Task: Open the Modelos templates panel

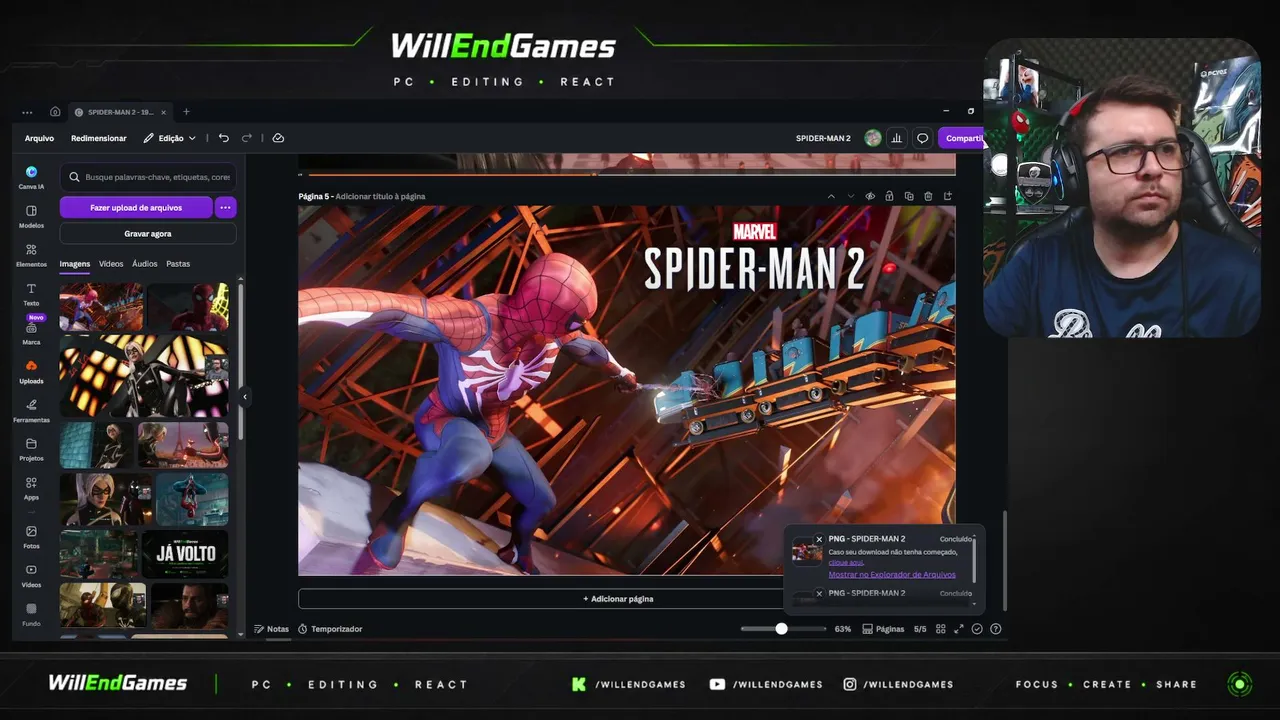Action: [x=31, y=216]
